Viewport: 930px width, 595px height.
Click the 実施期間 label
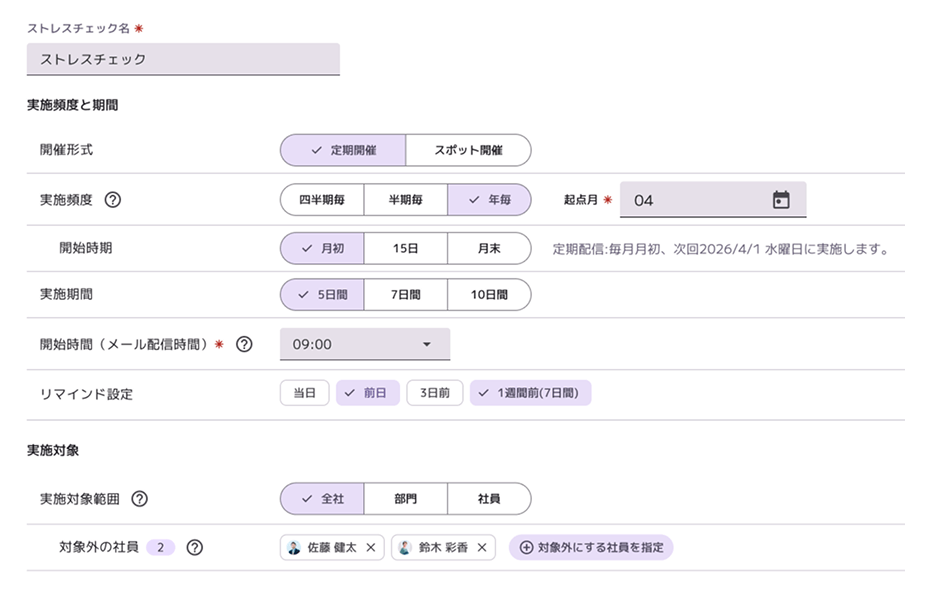coord(66,294)
